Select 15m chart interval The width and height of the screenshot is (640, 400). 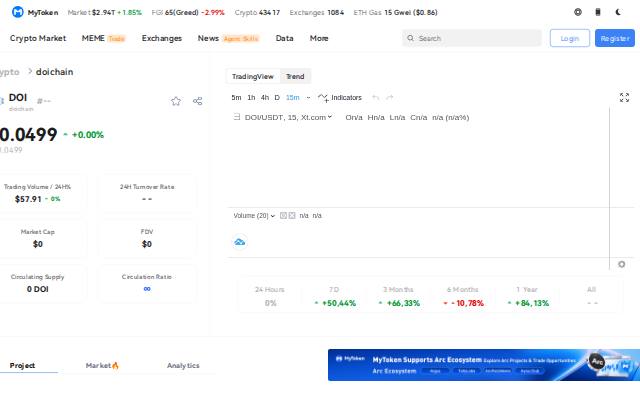click(x=293, y=98)
